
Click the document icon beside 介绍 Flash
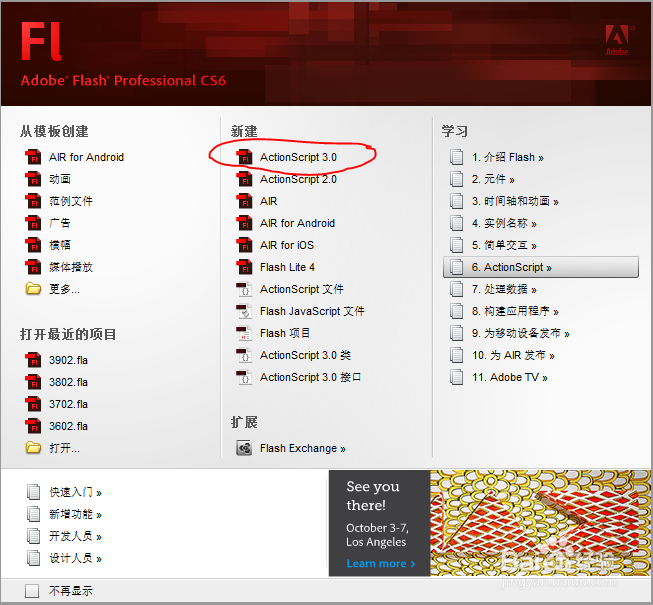pyautogui.click(x=456, y=157)
